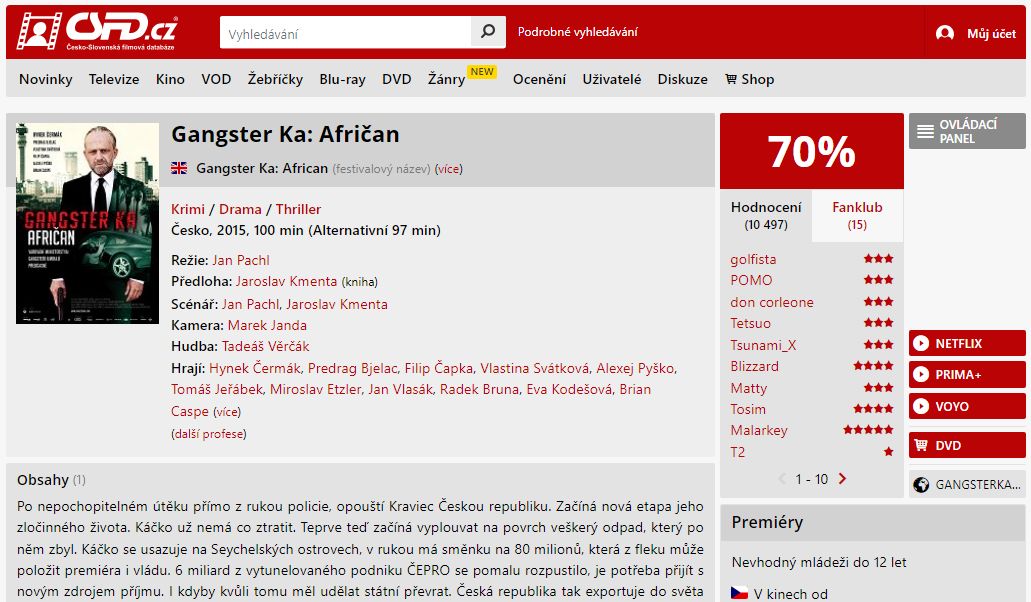
Task: Click the Shop link with its cart icon
Action: point(750,79)
